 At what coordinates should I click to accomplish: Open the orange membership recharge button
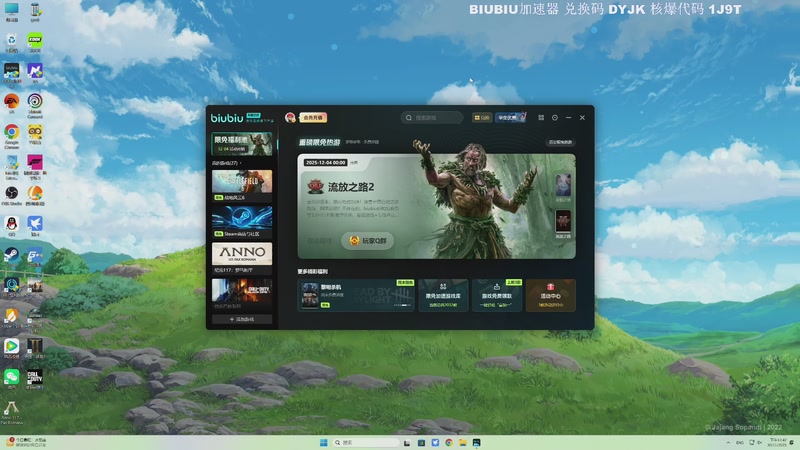(313, 117)
